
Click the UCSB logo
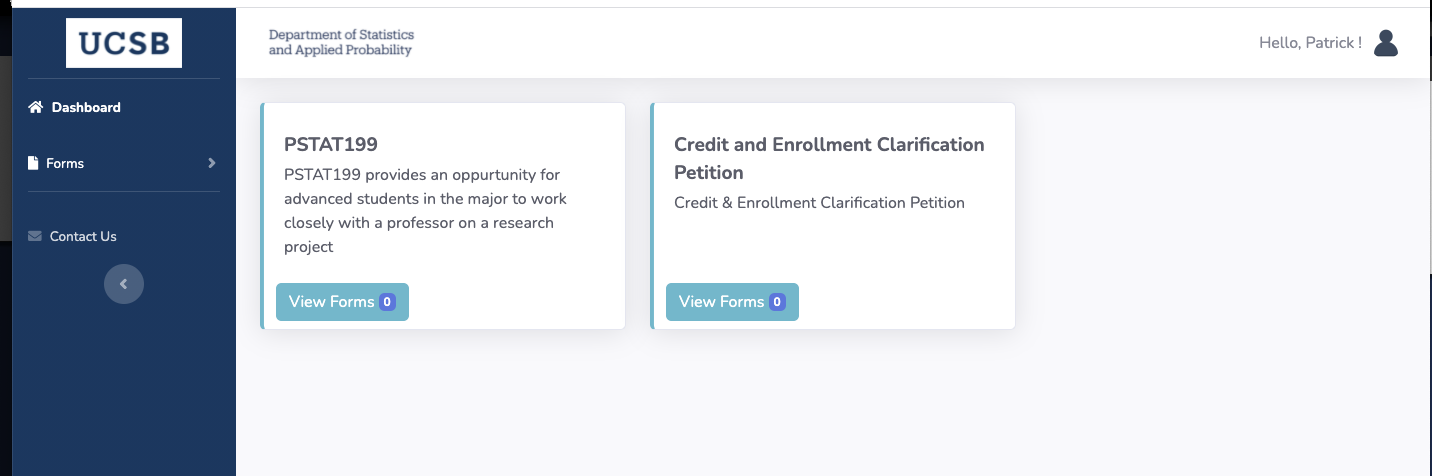tap(124, 43)
